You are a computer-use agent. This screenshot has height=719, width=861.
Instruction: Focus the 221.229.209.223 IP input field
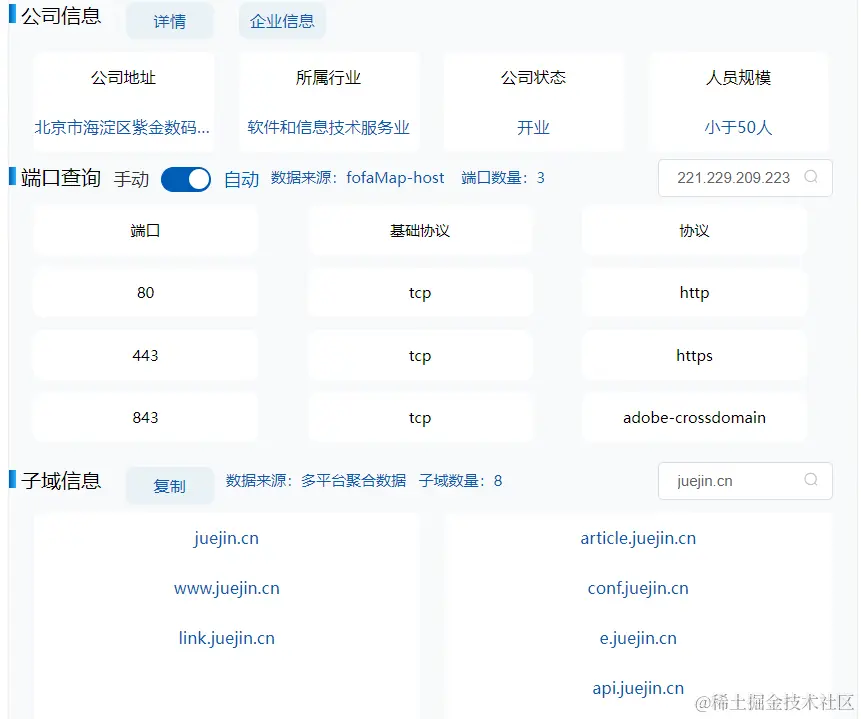745,178
